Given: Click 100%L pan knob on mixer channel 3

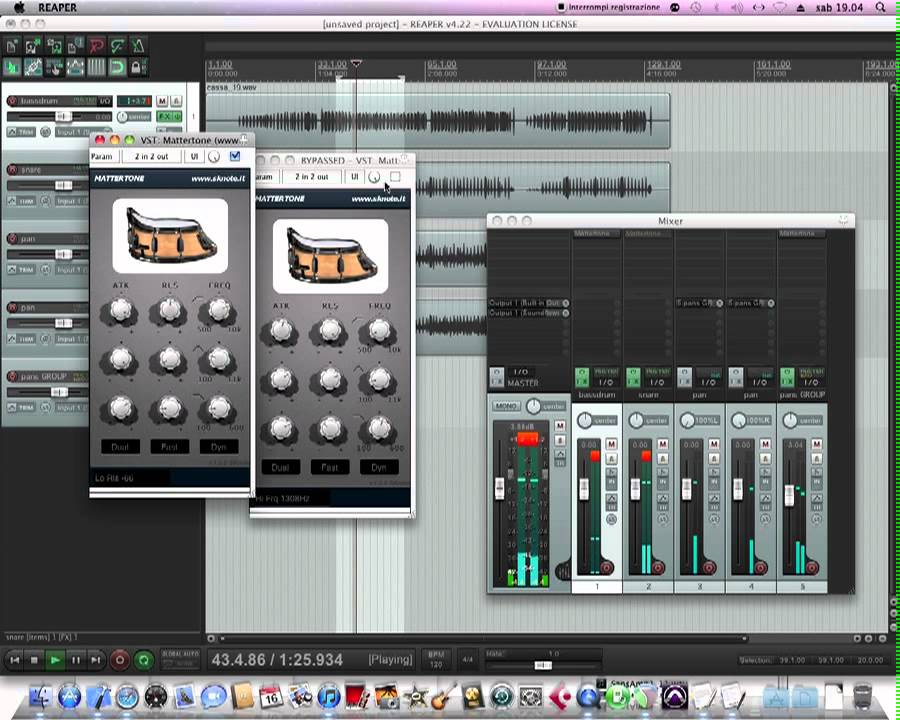Looking at the screenshot, I should click(687, 421).
